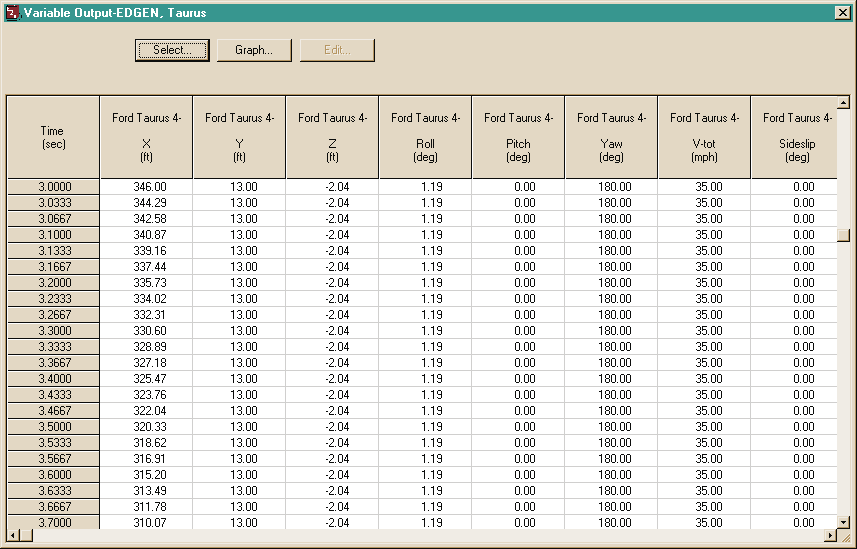Select row header 3.4667
Image resolution: width=857 pixels, height=549 pixels.
pyautogui.click(x=53, y=411)
